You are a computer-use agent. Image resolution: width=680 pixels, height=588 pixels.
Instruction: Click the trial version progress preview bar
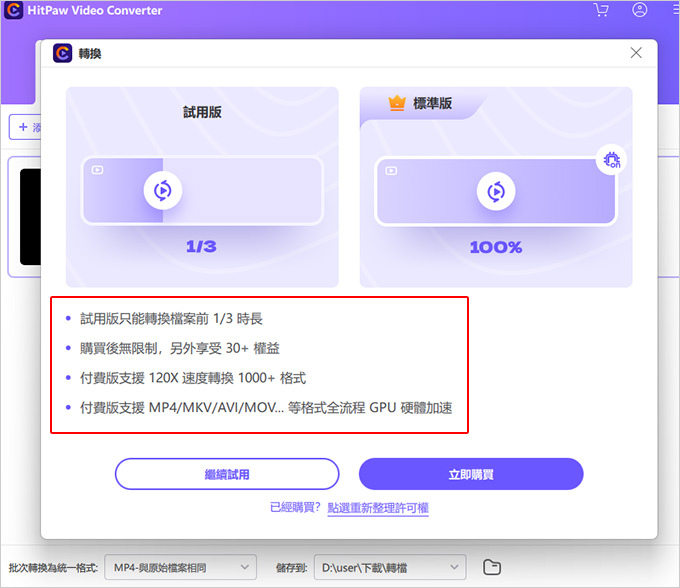pos(202,190)
